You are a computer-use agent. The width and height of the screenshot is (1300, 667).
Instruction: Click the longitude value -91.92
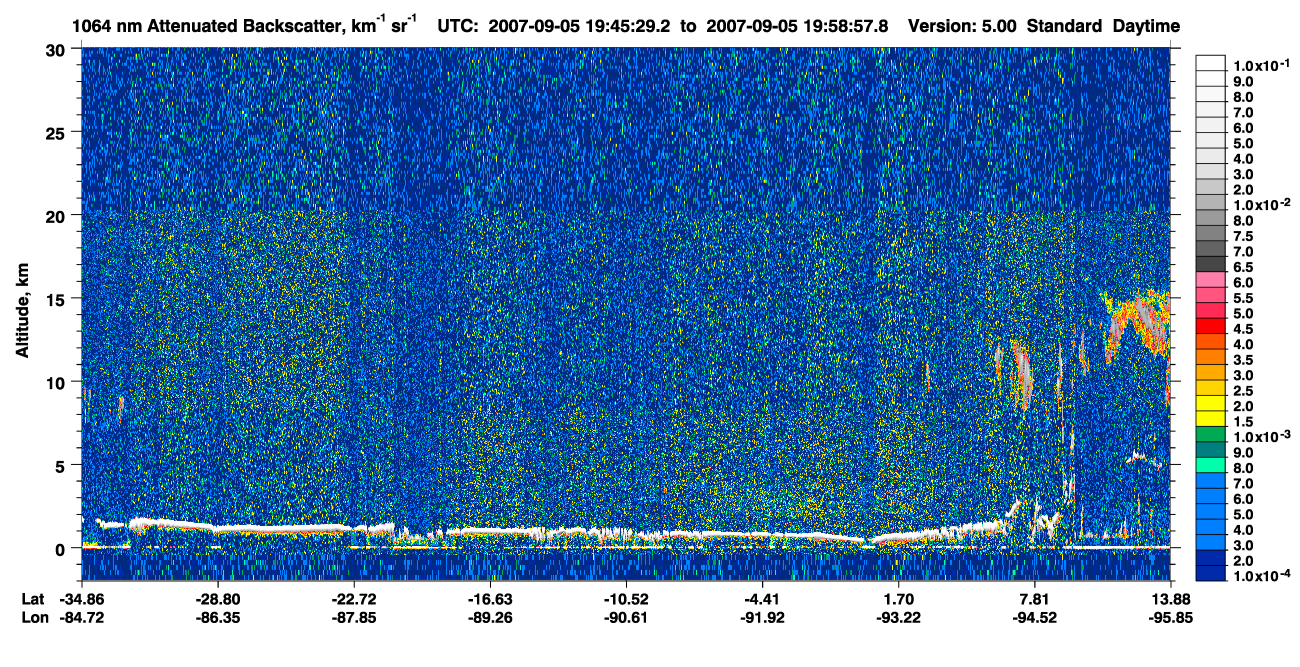[762, 617]
